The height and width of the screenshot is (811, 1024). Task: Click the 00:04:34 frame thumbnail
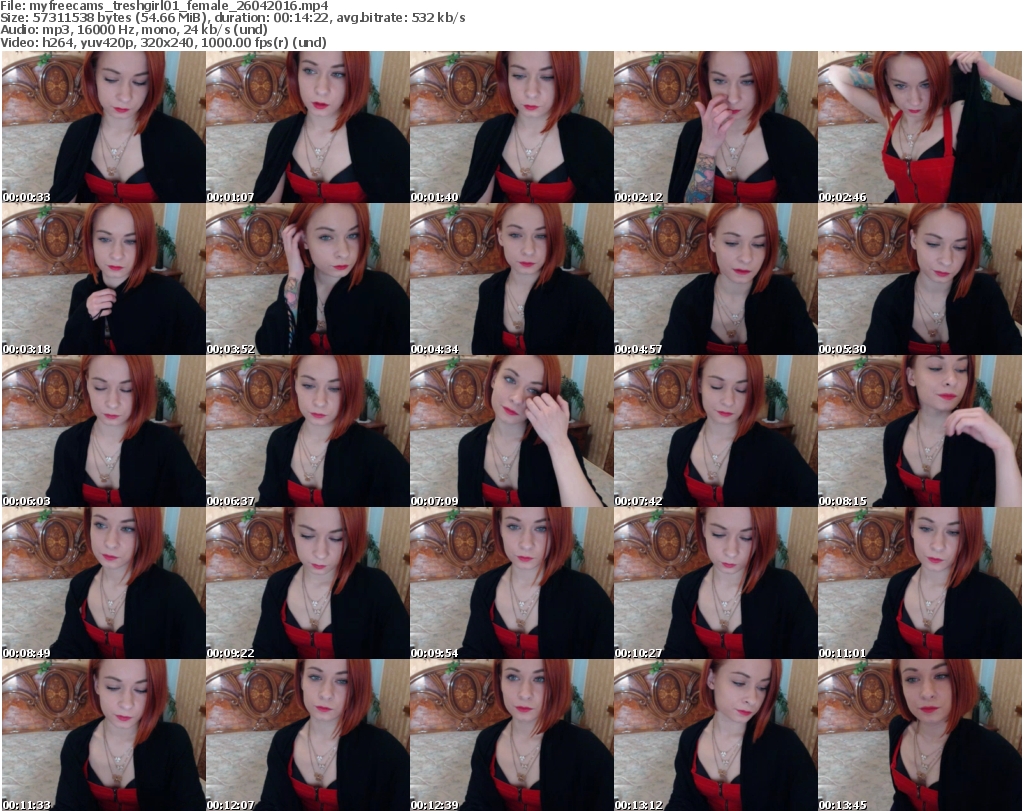511,279
